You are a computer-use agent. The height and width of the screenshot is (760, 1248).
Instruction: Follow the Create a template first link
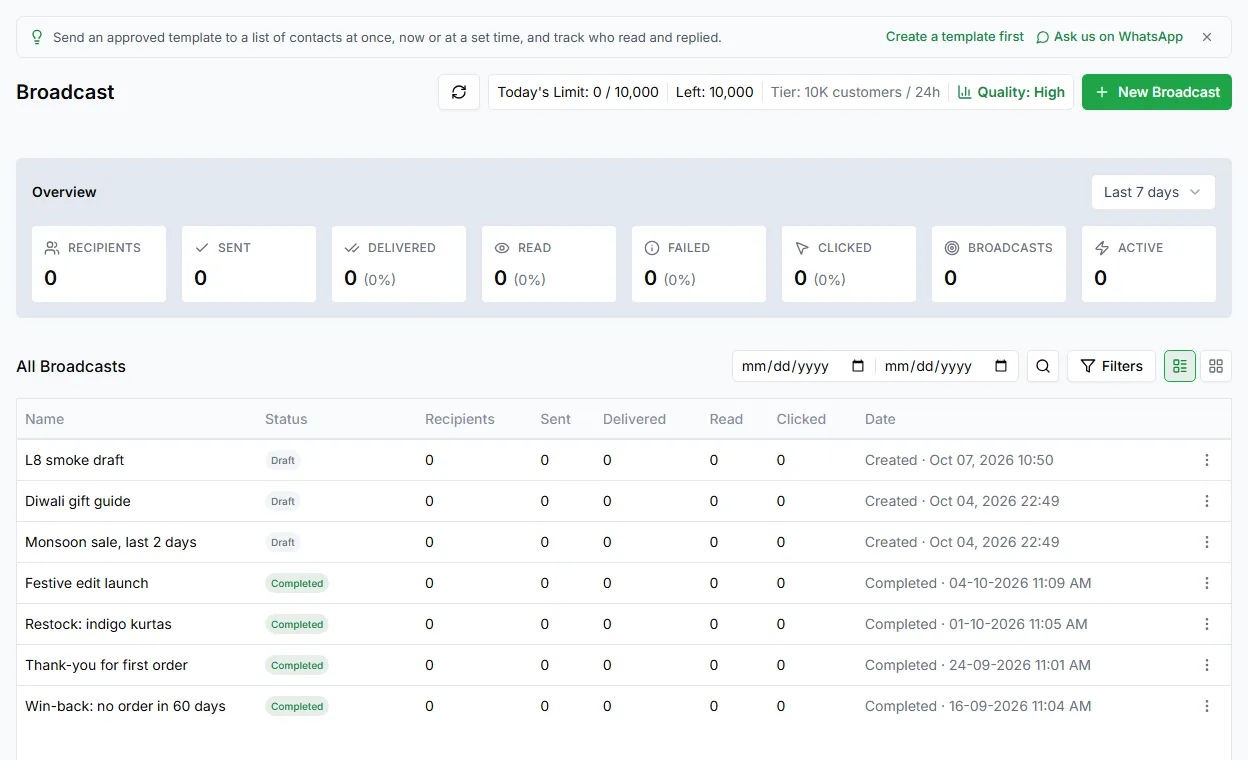pos(955,37)
